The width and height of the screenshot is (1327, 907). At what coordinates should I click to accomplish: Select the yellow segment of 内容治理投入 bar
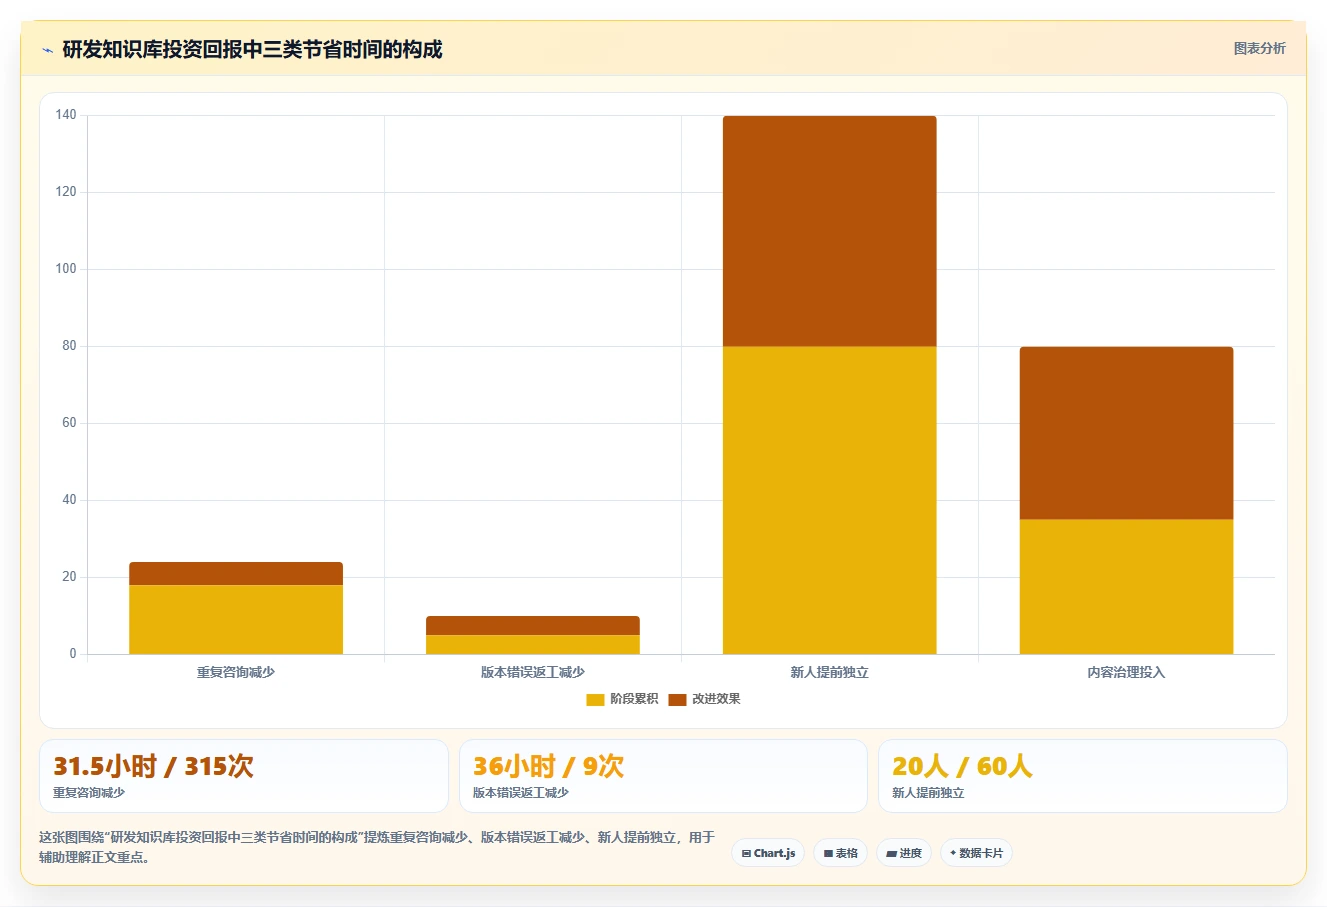click(x=1126, y=586)
